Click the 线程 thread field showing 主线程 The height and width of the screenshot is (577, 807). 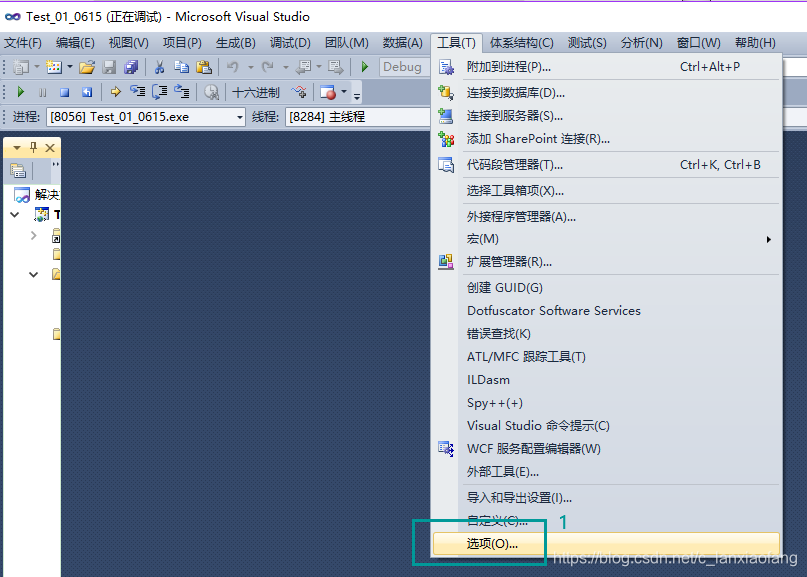(357, 117)
